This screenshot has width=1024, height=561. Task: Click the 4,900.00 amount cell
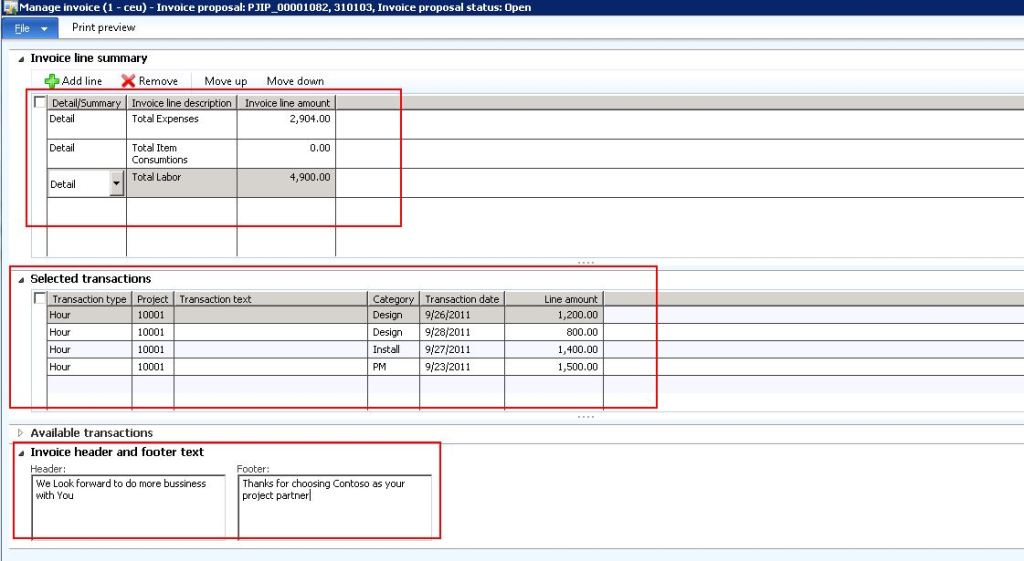[287, 183]
